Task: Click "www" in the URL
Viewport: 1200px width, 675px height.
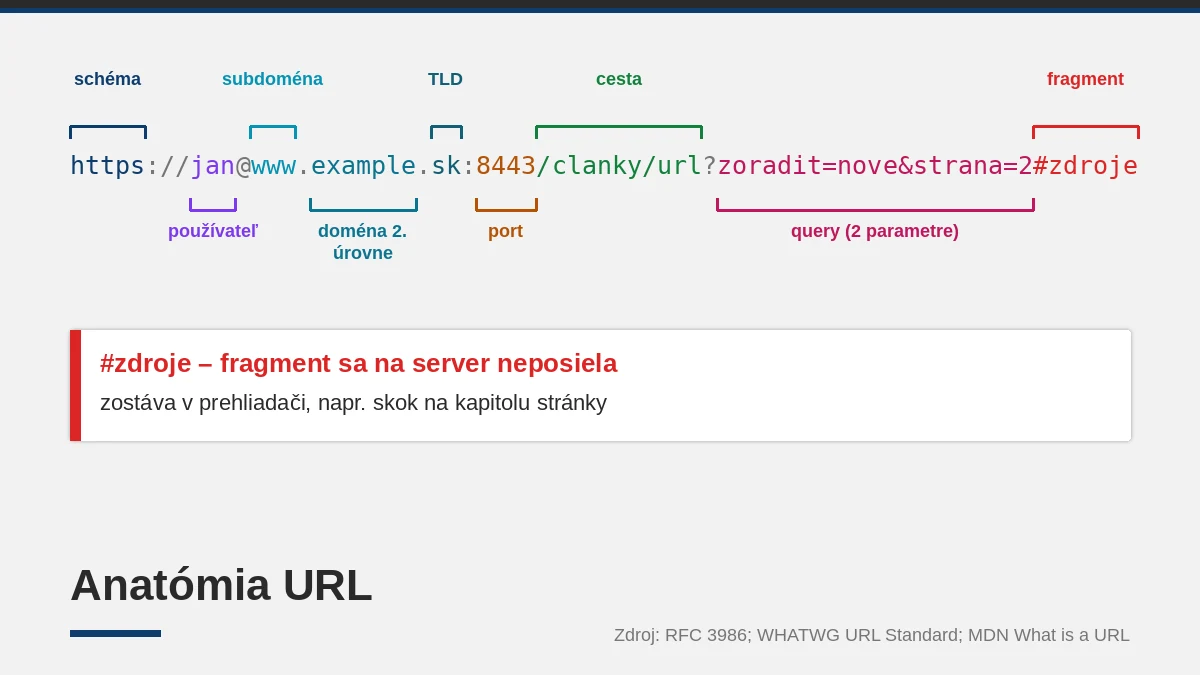Action: click(273, 166)
